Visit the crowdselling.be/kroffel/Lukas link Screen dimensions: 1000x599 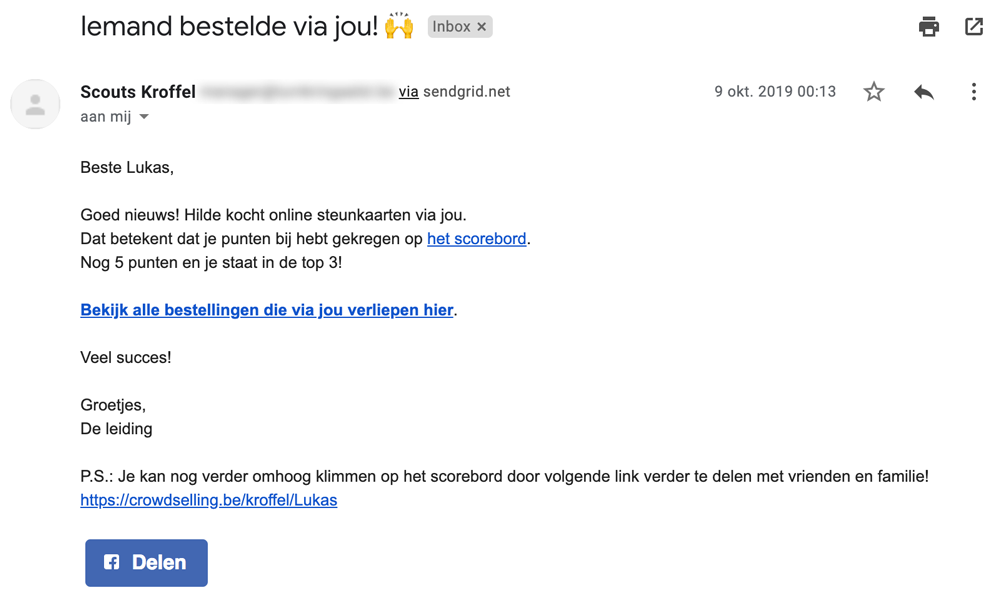point(209,500)
